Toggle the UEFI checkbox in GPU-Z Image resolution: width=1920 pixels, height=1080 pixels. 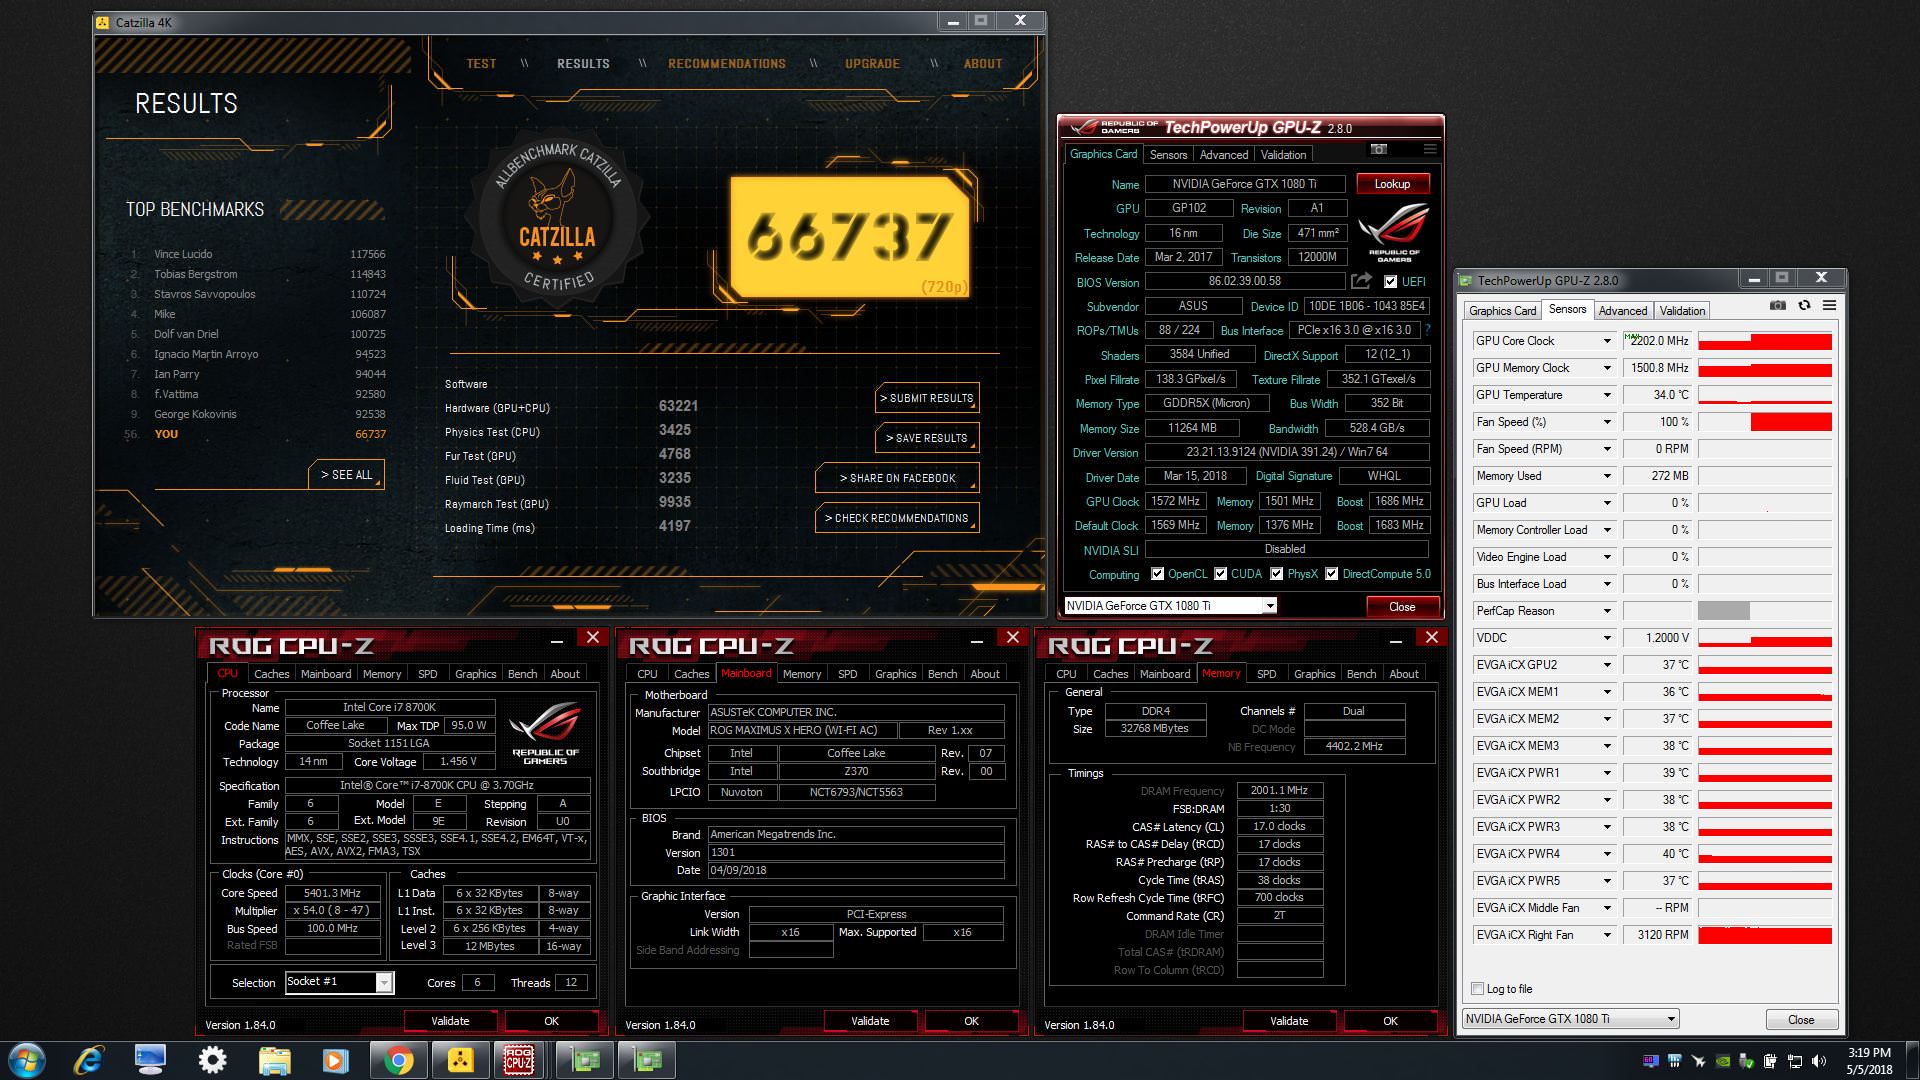pos(1390,282)
